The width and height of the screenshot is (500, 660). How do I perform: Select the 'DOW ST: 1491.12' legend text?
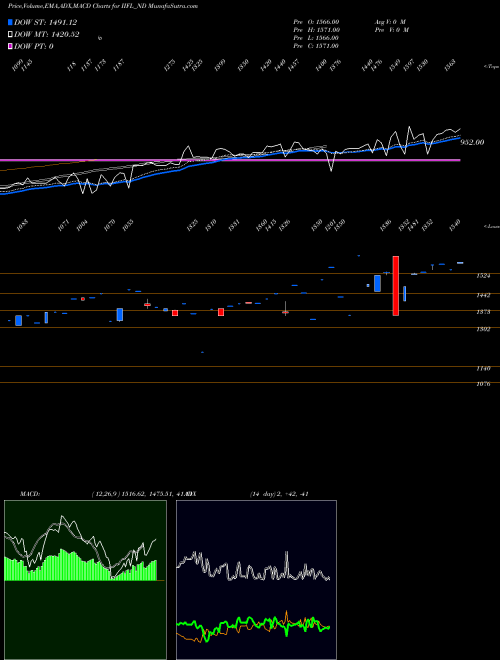click(x=45, y=22)
